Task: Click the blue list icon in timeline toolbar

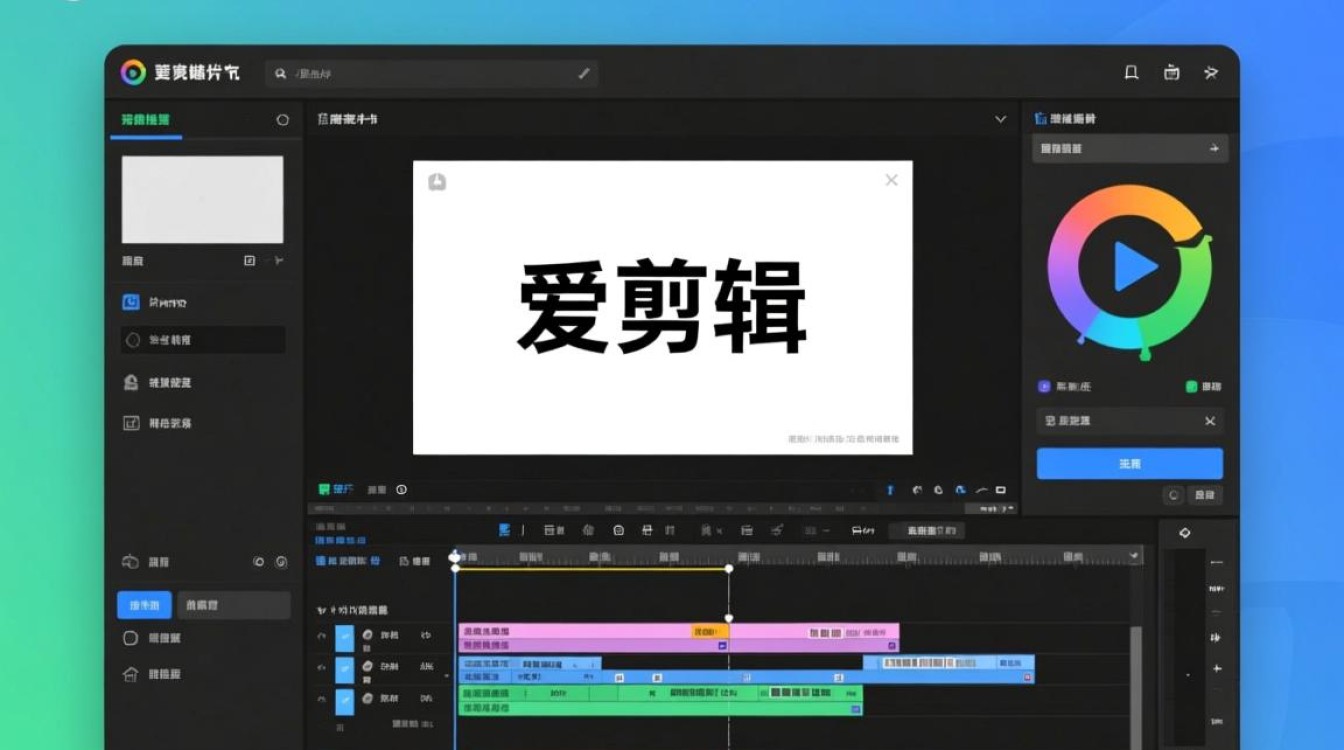Action: [505, 530]
